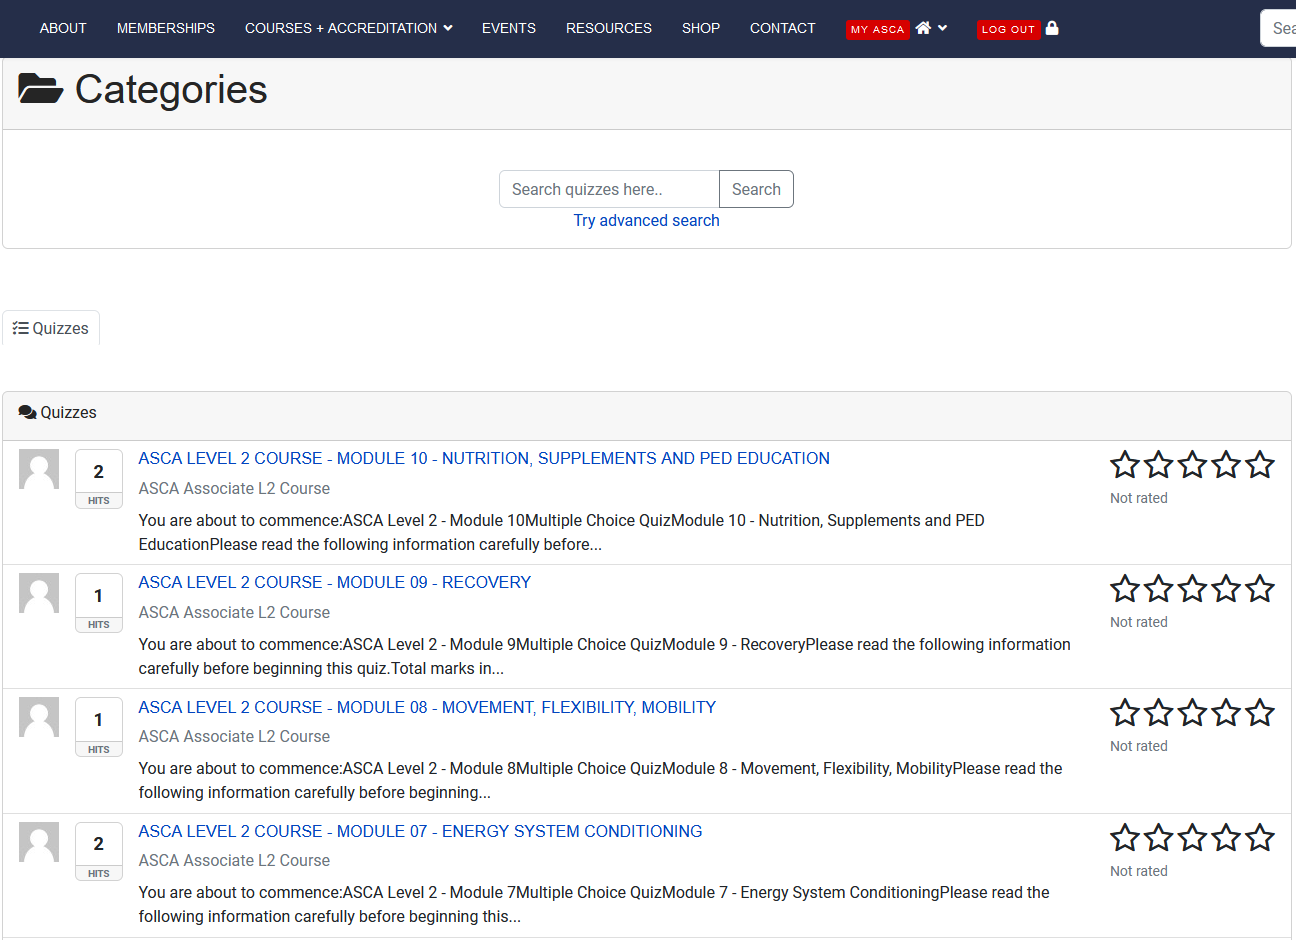This screenshot has width=1296, height=940.
Task: Click the LOG OUT button
Action: pyautogui.click(x=1008, y=29)
